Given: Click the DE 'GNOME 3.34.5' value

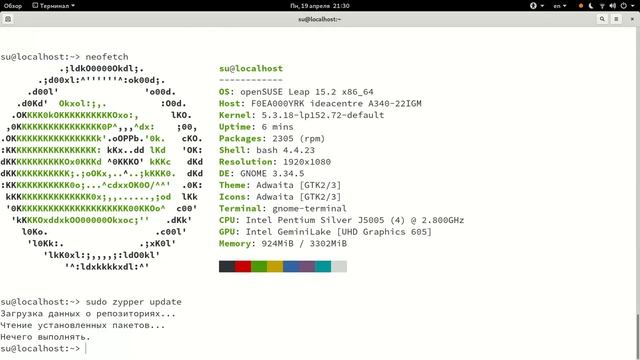Looking at the screenshot, I should [x=272, y=173].
